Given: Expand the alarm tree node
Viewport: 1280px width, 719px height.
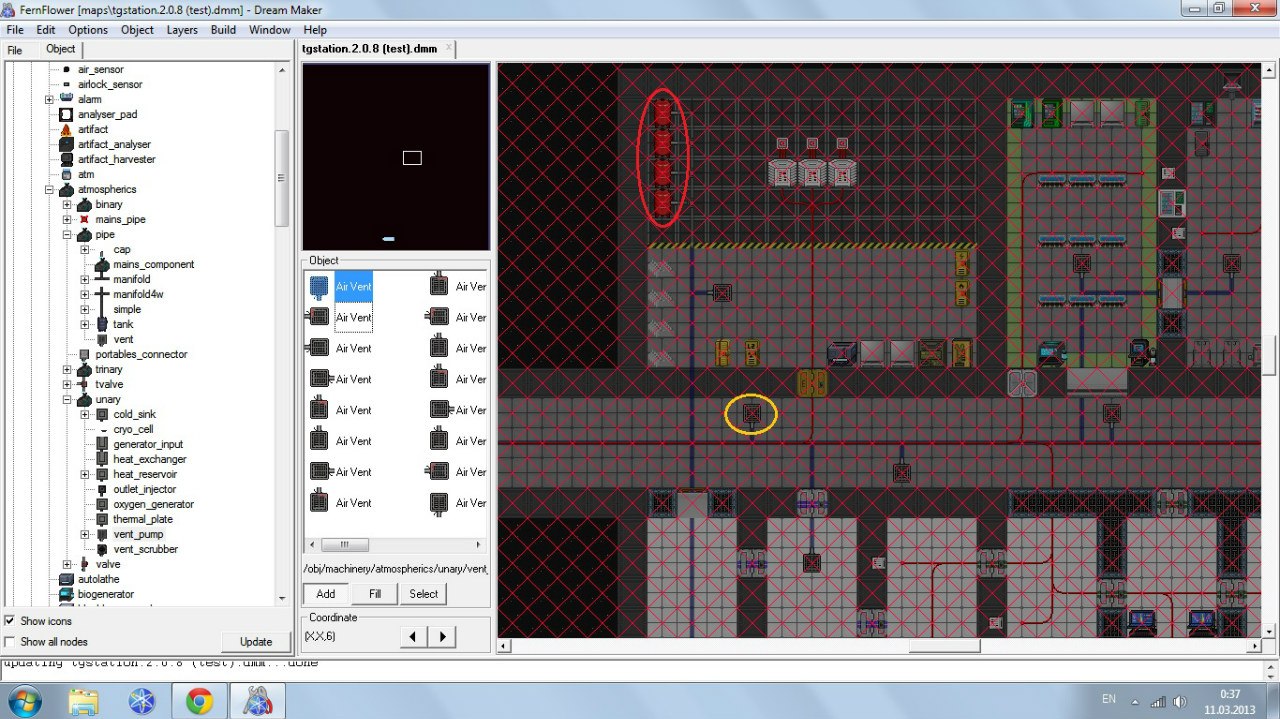Looking at the screenshot, I should click(49, 100).
